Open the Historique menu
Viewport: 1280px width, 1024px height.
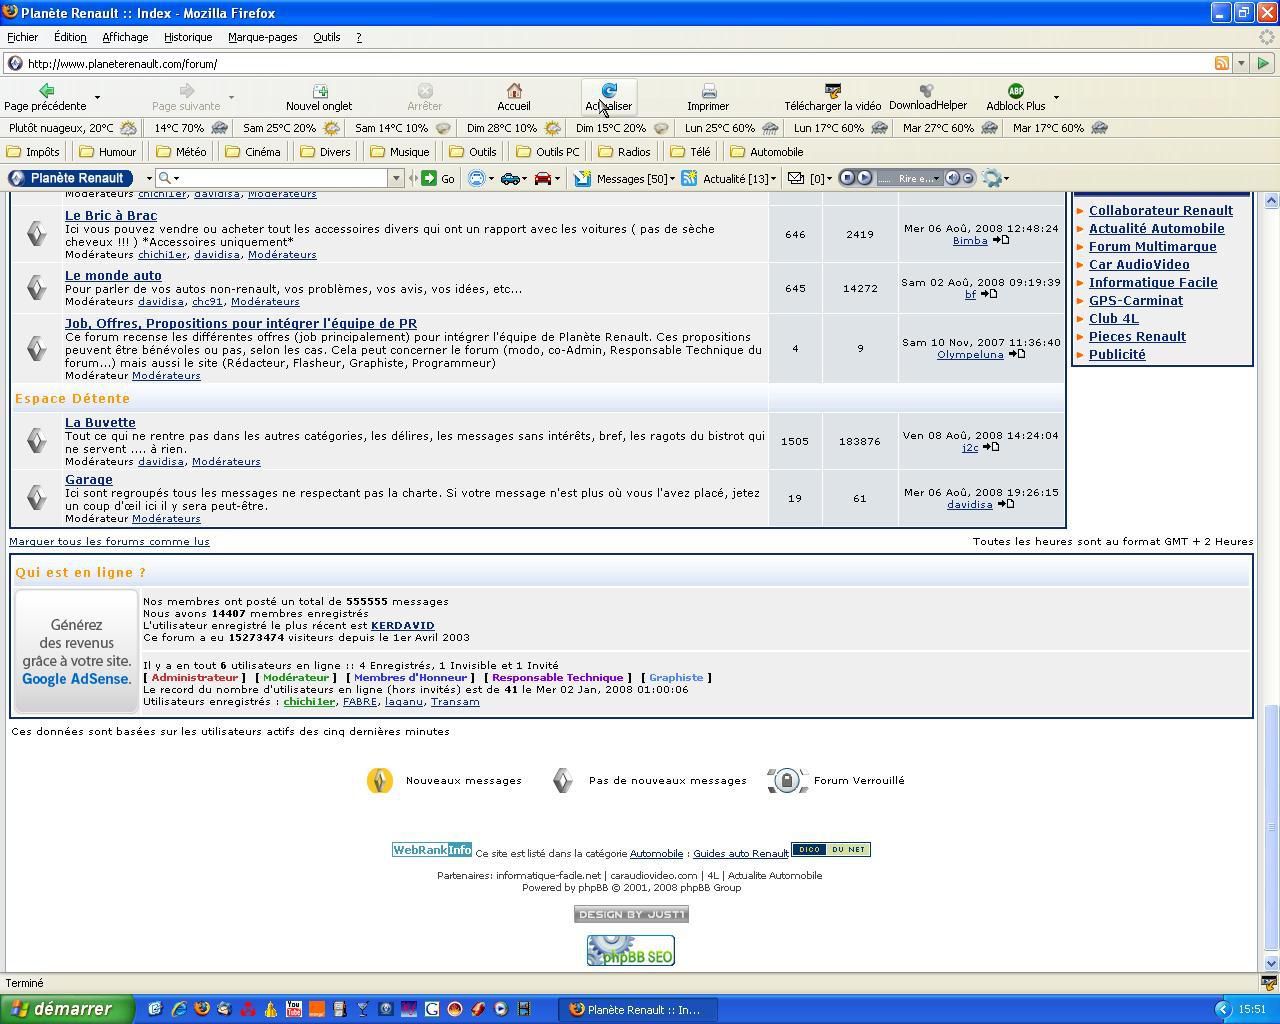[x=188, y=37]
